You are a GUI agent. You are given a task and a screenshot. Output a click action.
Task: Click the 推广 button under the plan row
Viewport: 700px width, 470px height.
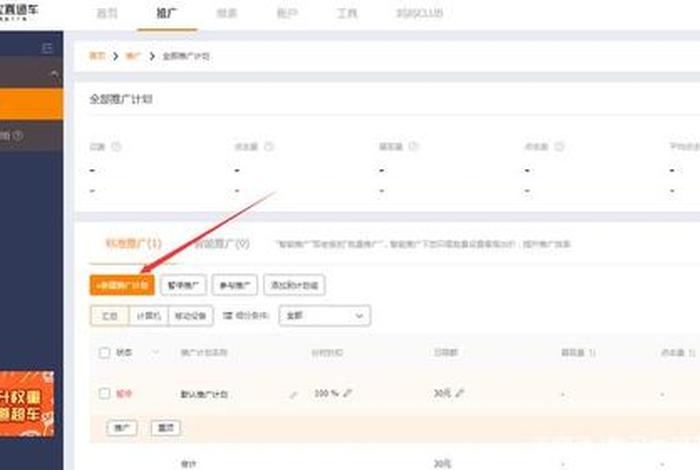[122, 428]
